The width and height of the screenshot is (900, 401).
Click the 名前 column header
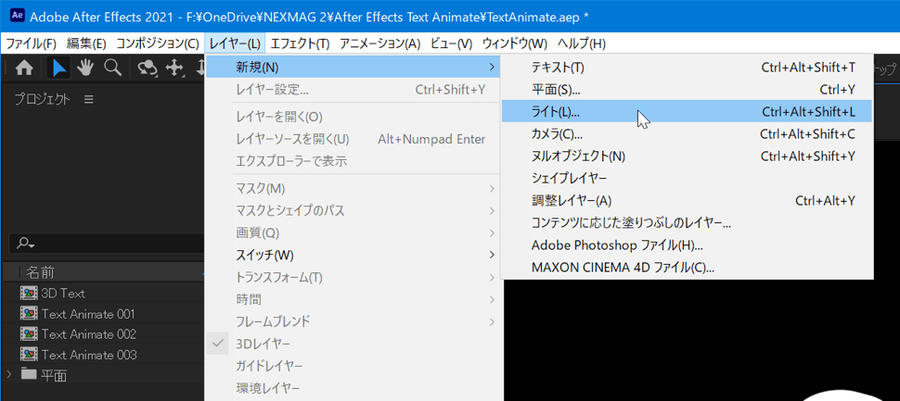[40, 272]
